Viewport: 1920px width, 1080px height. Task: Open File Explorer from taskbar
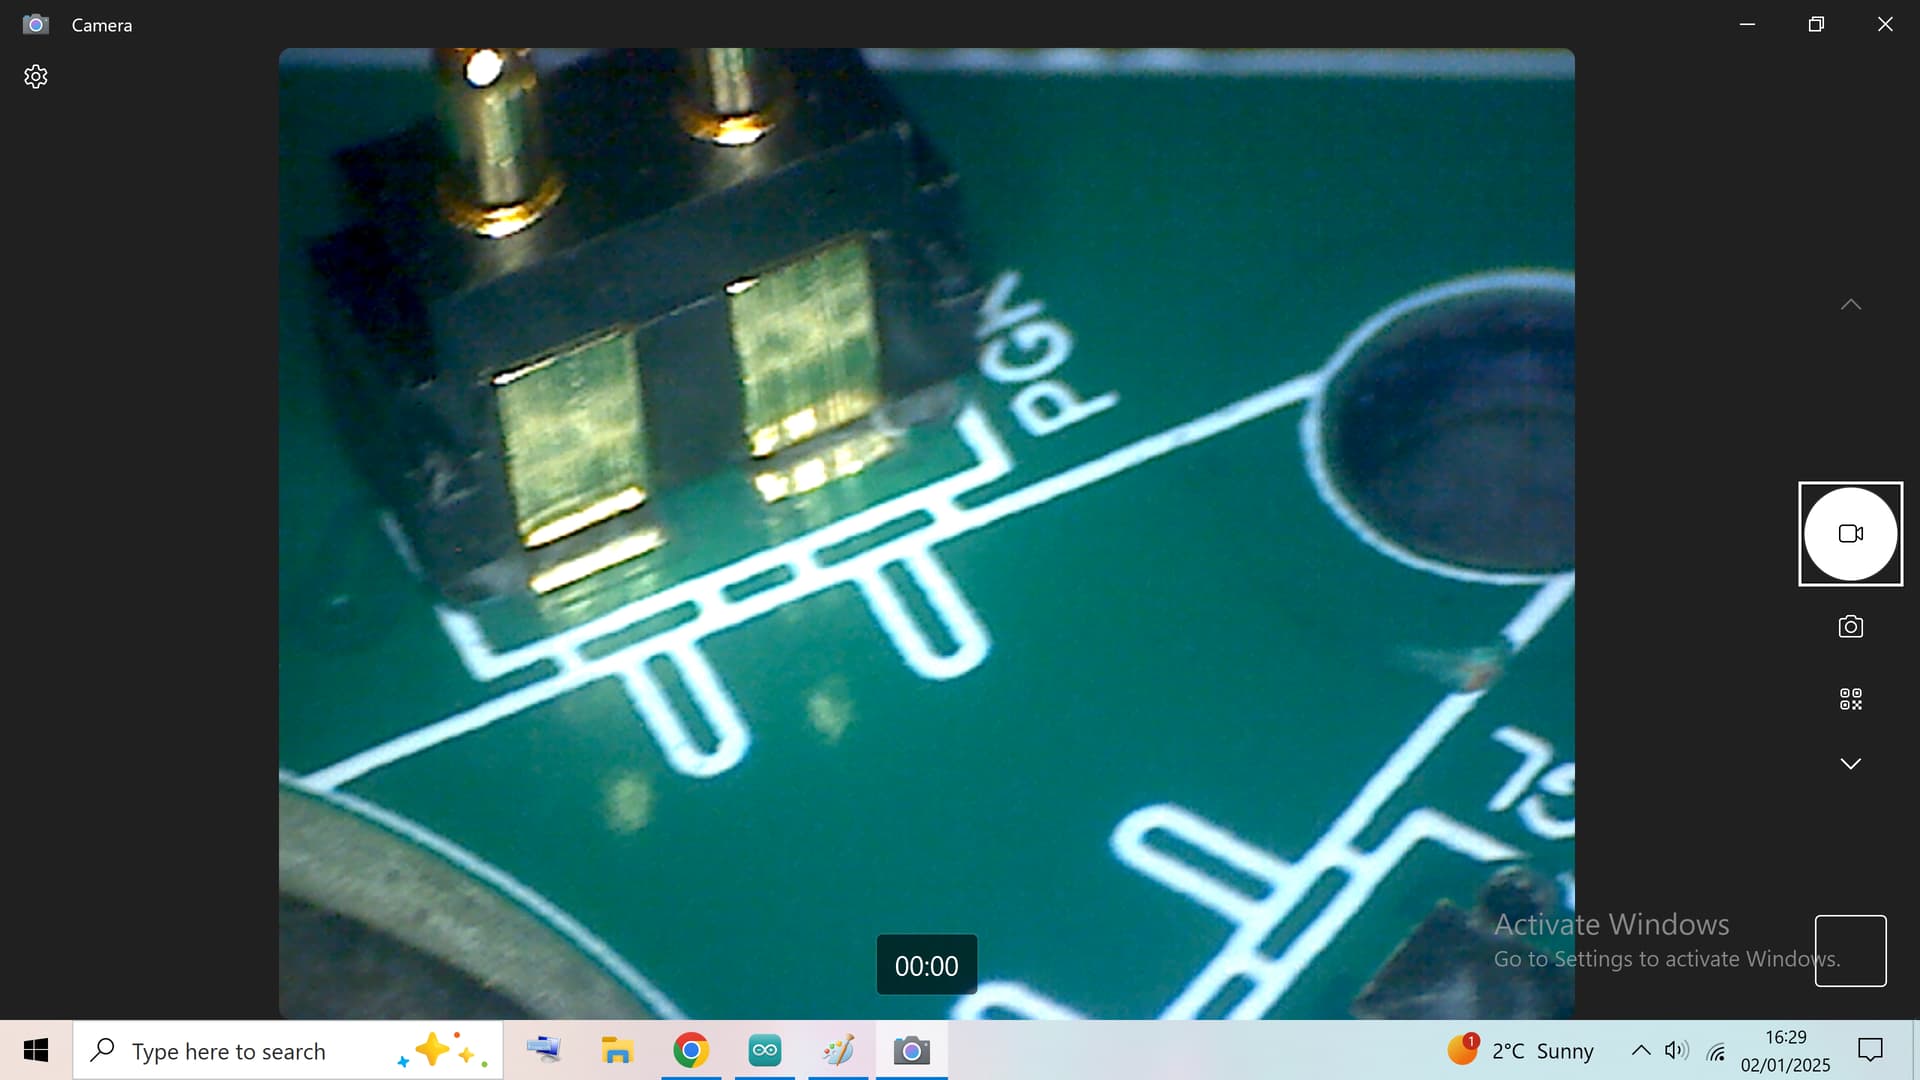[x=617, y=1050]
